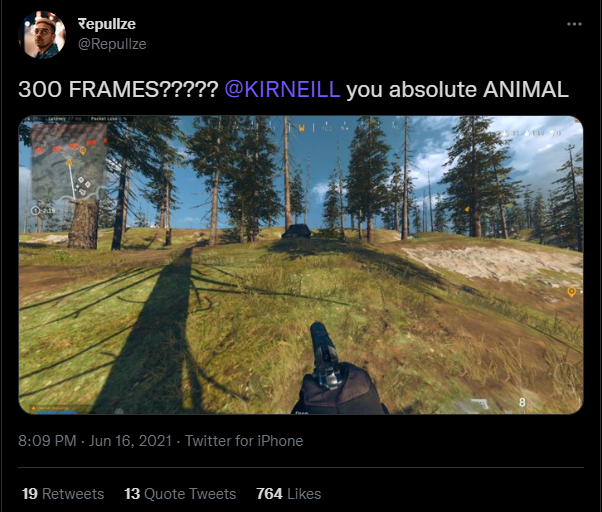This screenshot has width=602, height=512.
Task: Open the @Repullze handle link
Action: tap(112, 44)
